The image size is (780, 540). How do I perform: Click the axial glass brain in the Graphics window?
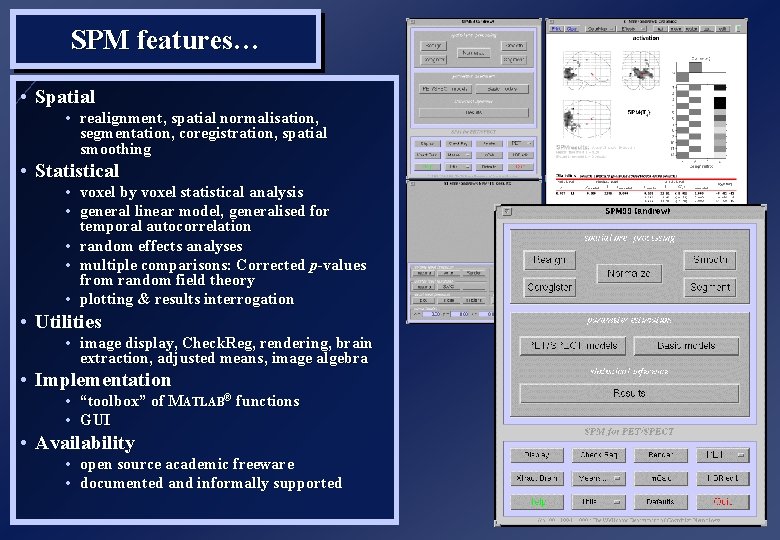[x=587, y=118]
